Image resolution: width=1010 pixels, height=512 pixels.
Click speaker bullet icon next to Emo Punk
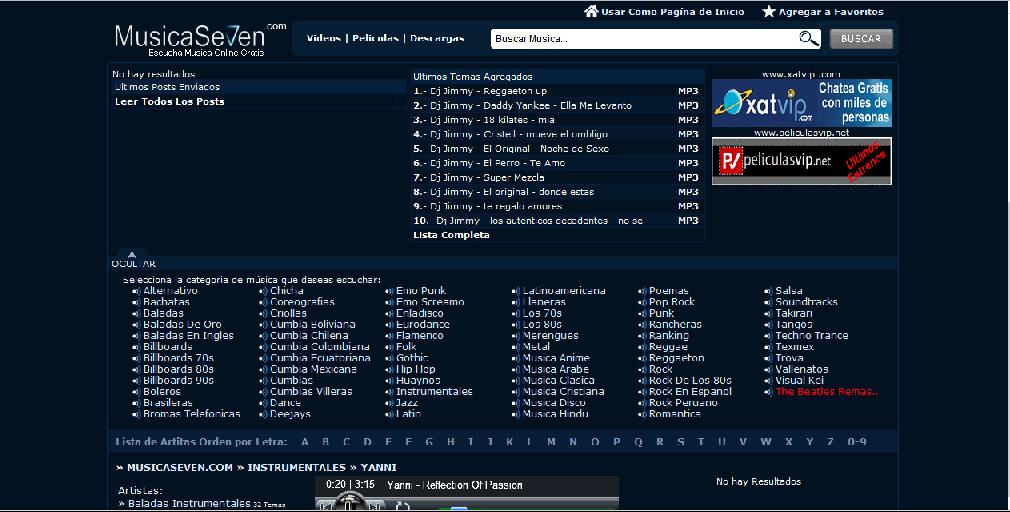(389, 290)
